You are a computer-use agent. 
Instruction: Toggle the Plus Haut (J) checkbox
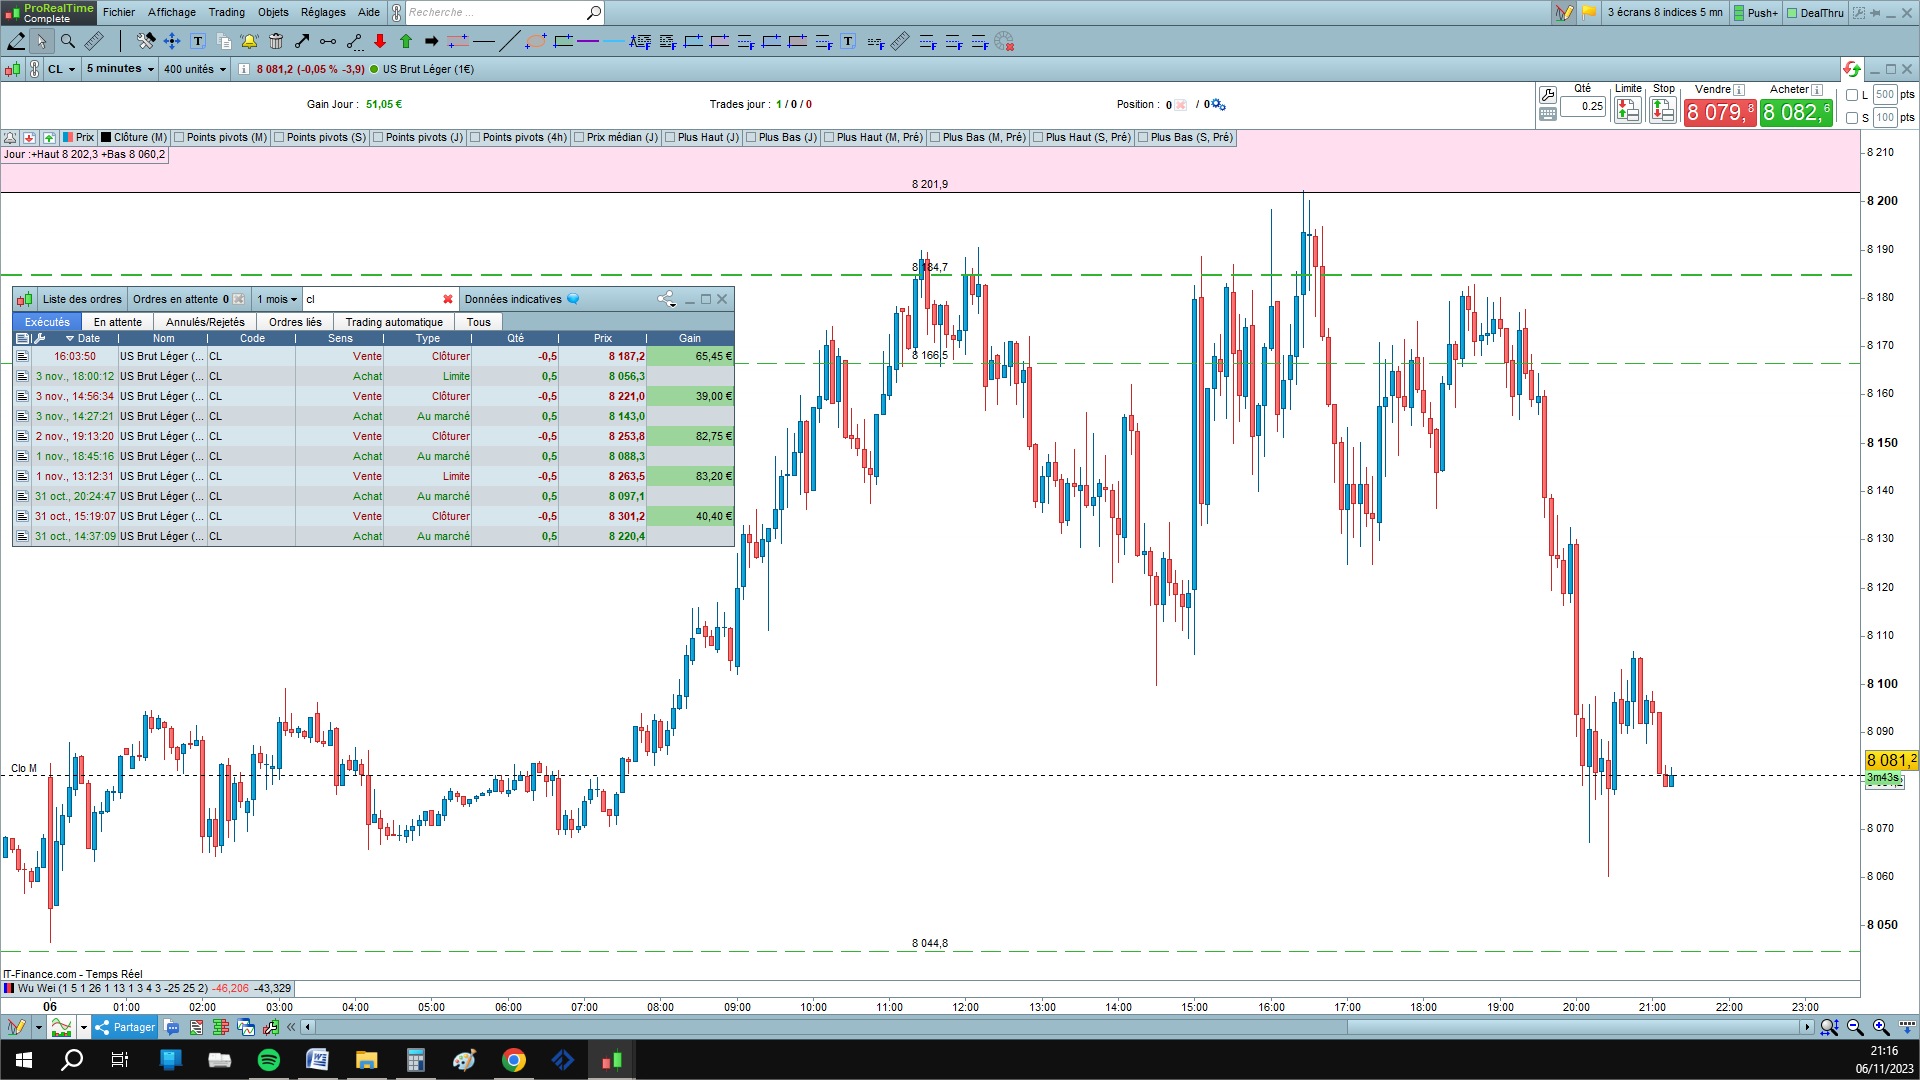pyautogui.click(x=671, y=138)
